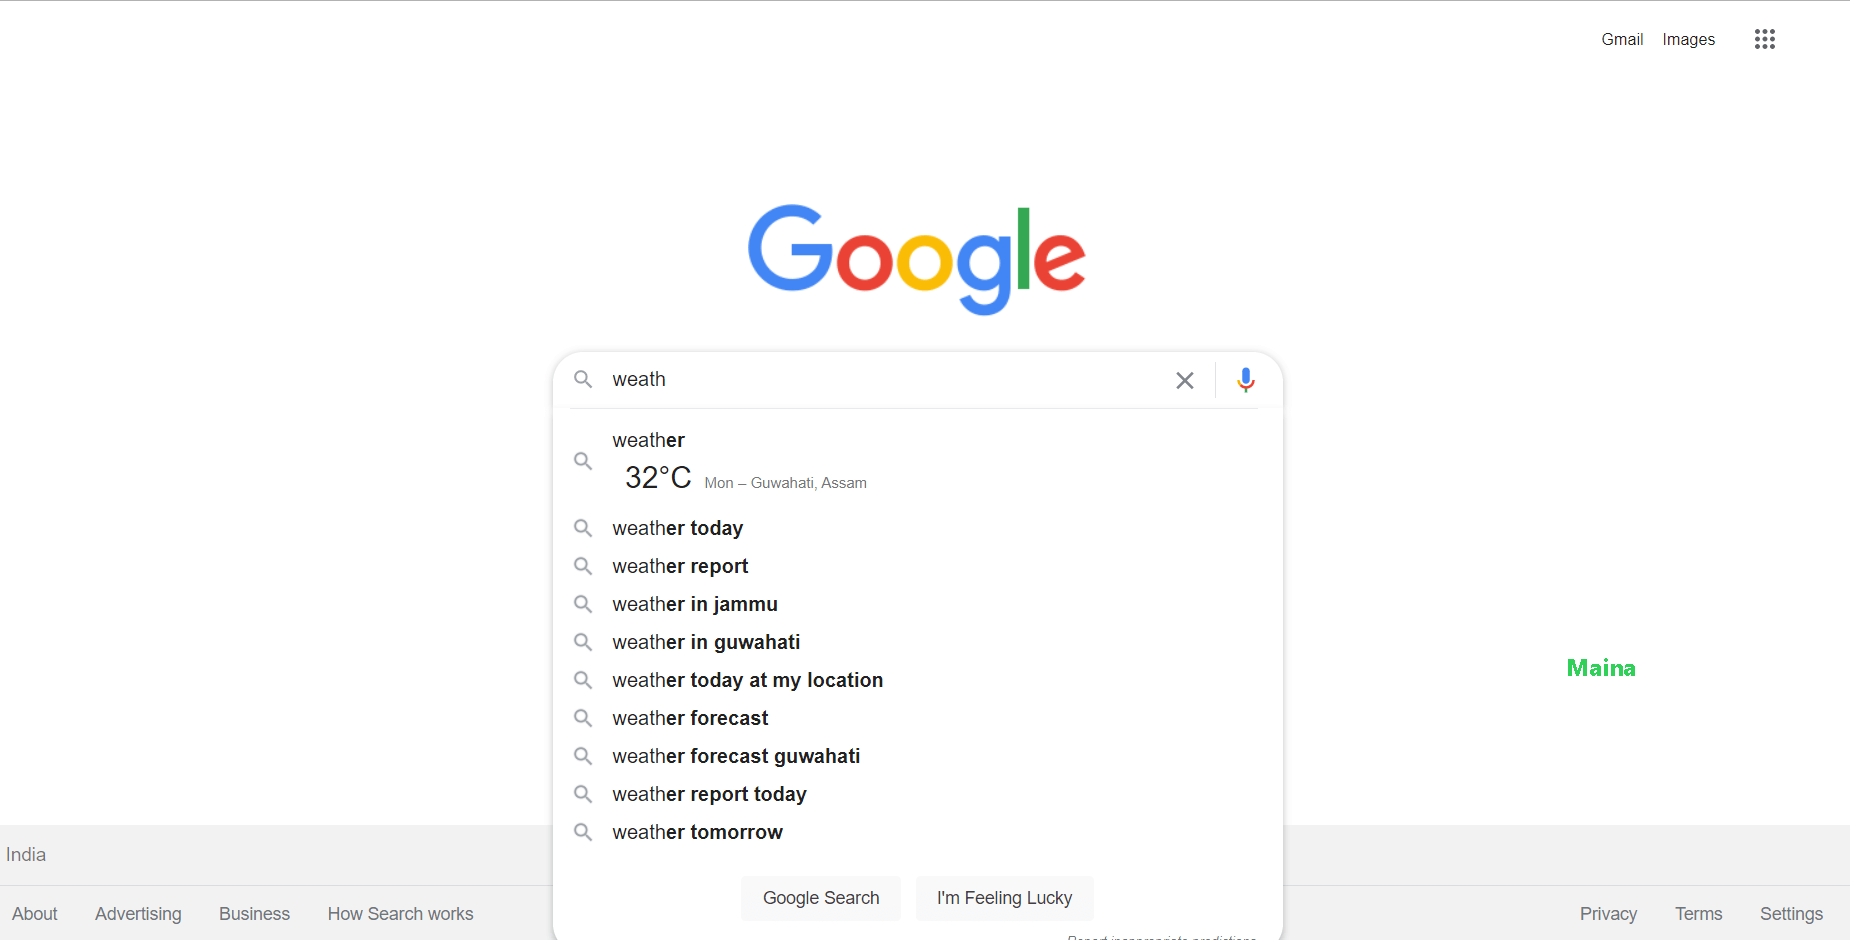Click inside the search text field
This screenshot has height=940, width=1850.
(x=885, y=379)
